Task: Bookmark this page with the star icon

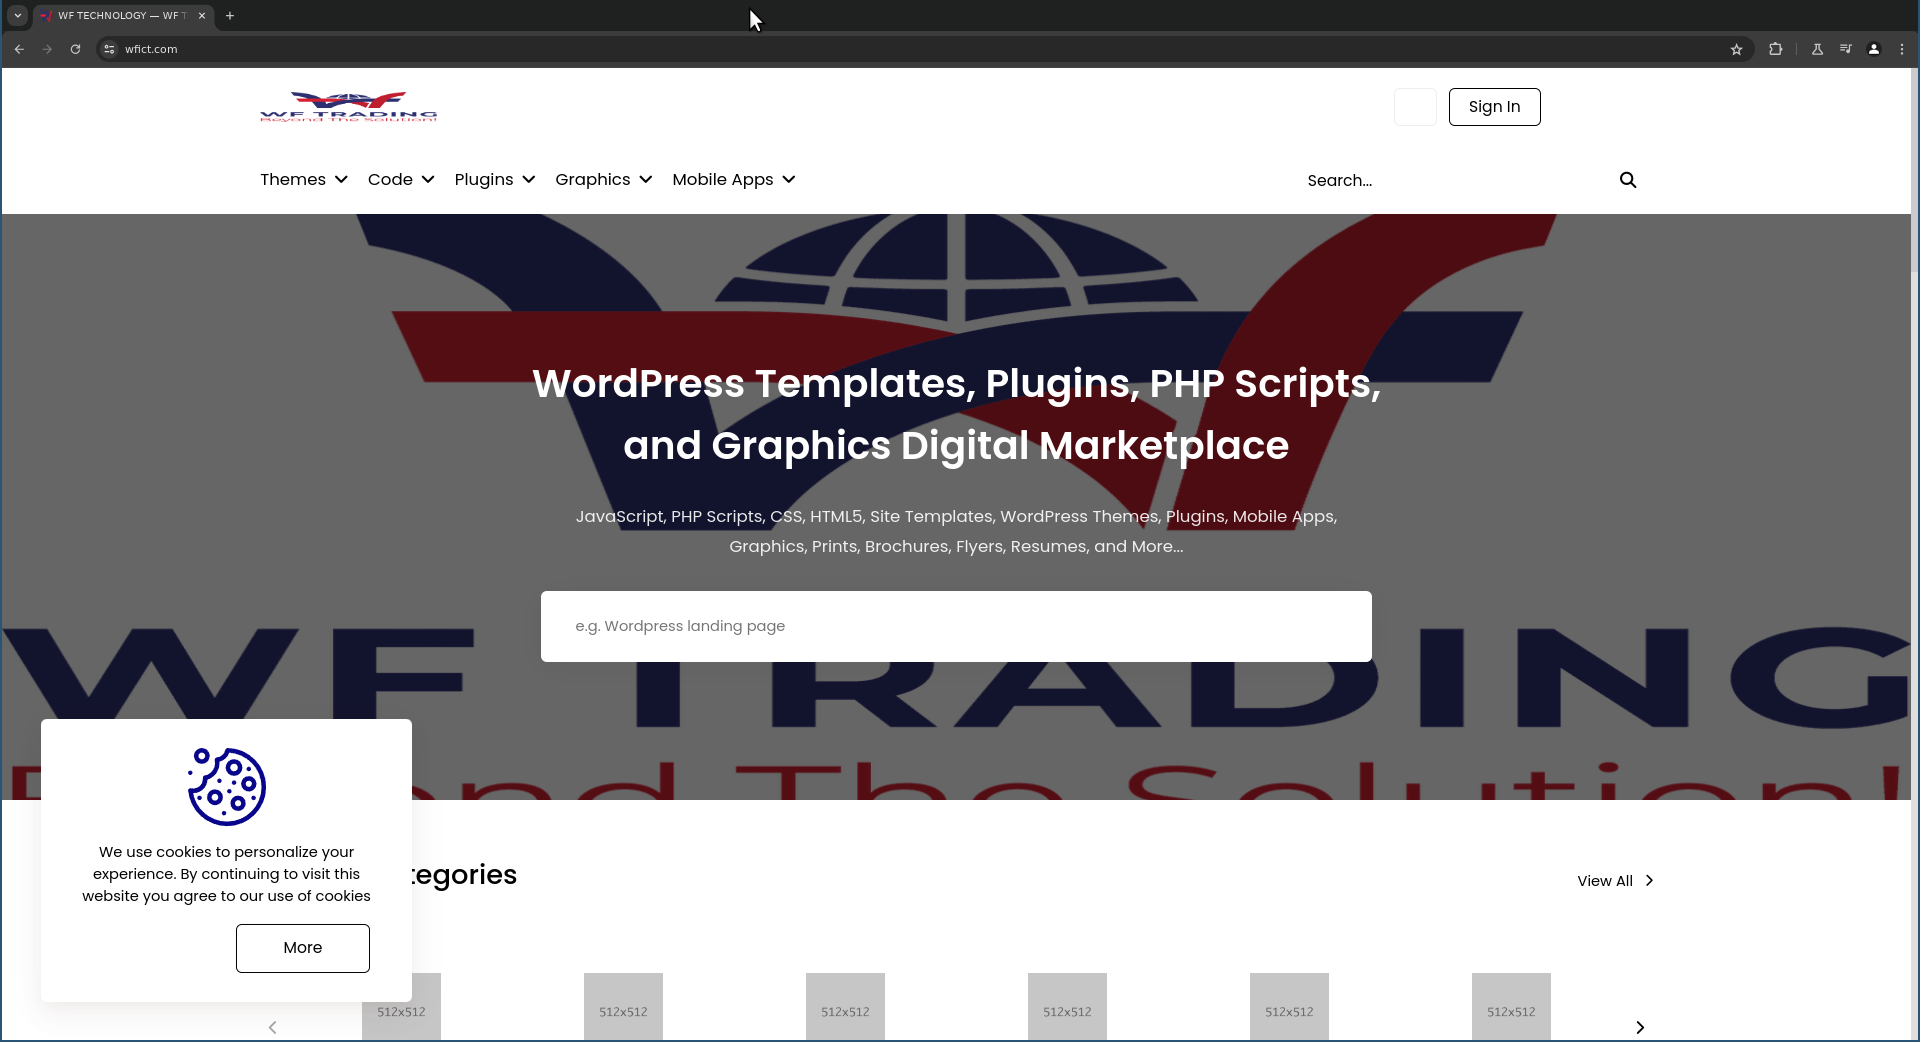Action: click(1737, 49)
